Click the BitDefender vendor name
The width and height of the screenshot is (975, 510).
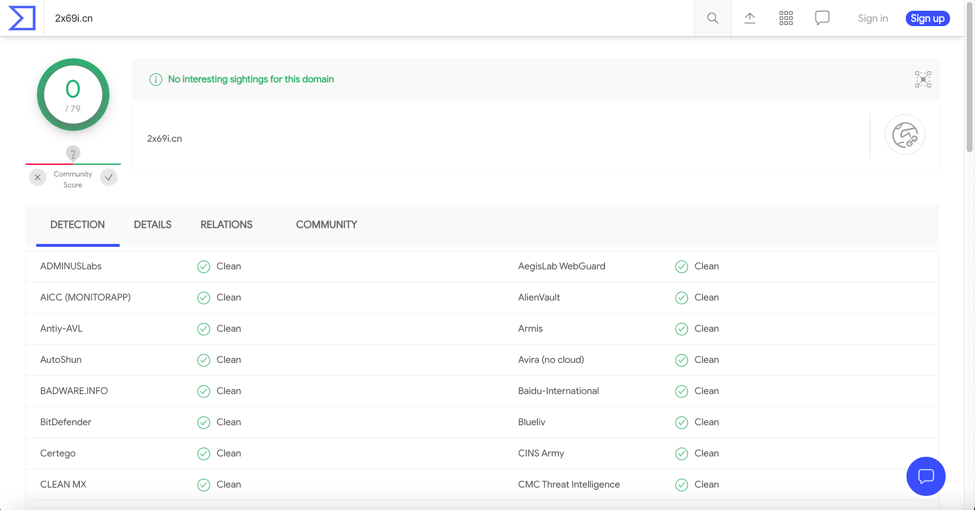point(65,422)
